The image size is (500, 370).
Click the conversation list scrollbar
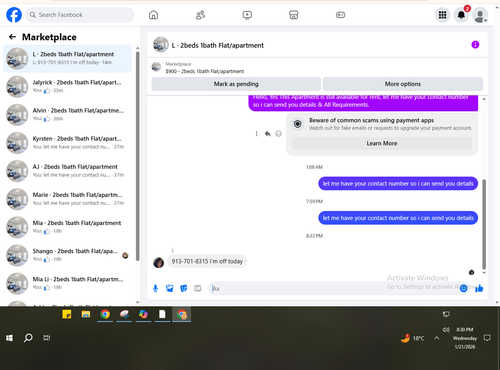[x=137, y=156]
